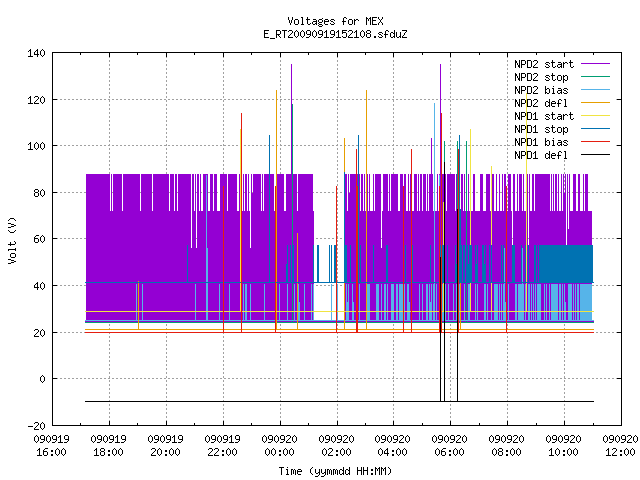Select the E_RT20090919152108.sfduZ filename subtitle
The image size is (640, 480).
(335, 34)
